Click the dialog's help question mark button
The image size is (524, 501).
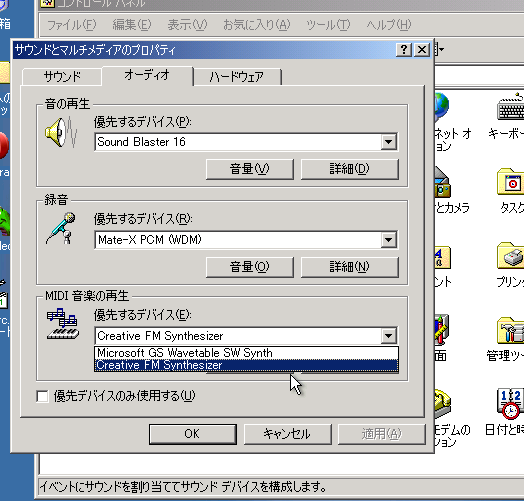[404, 50]
